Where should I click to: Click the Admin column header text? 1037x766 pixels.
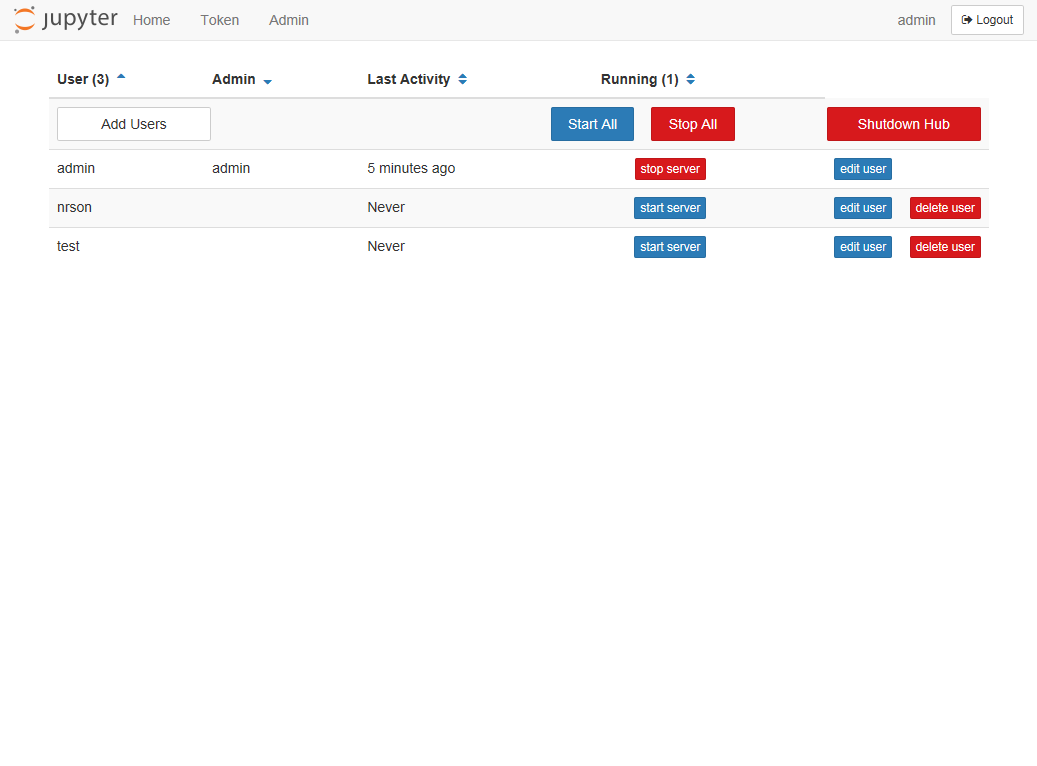point(233,79)
